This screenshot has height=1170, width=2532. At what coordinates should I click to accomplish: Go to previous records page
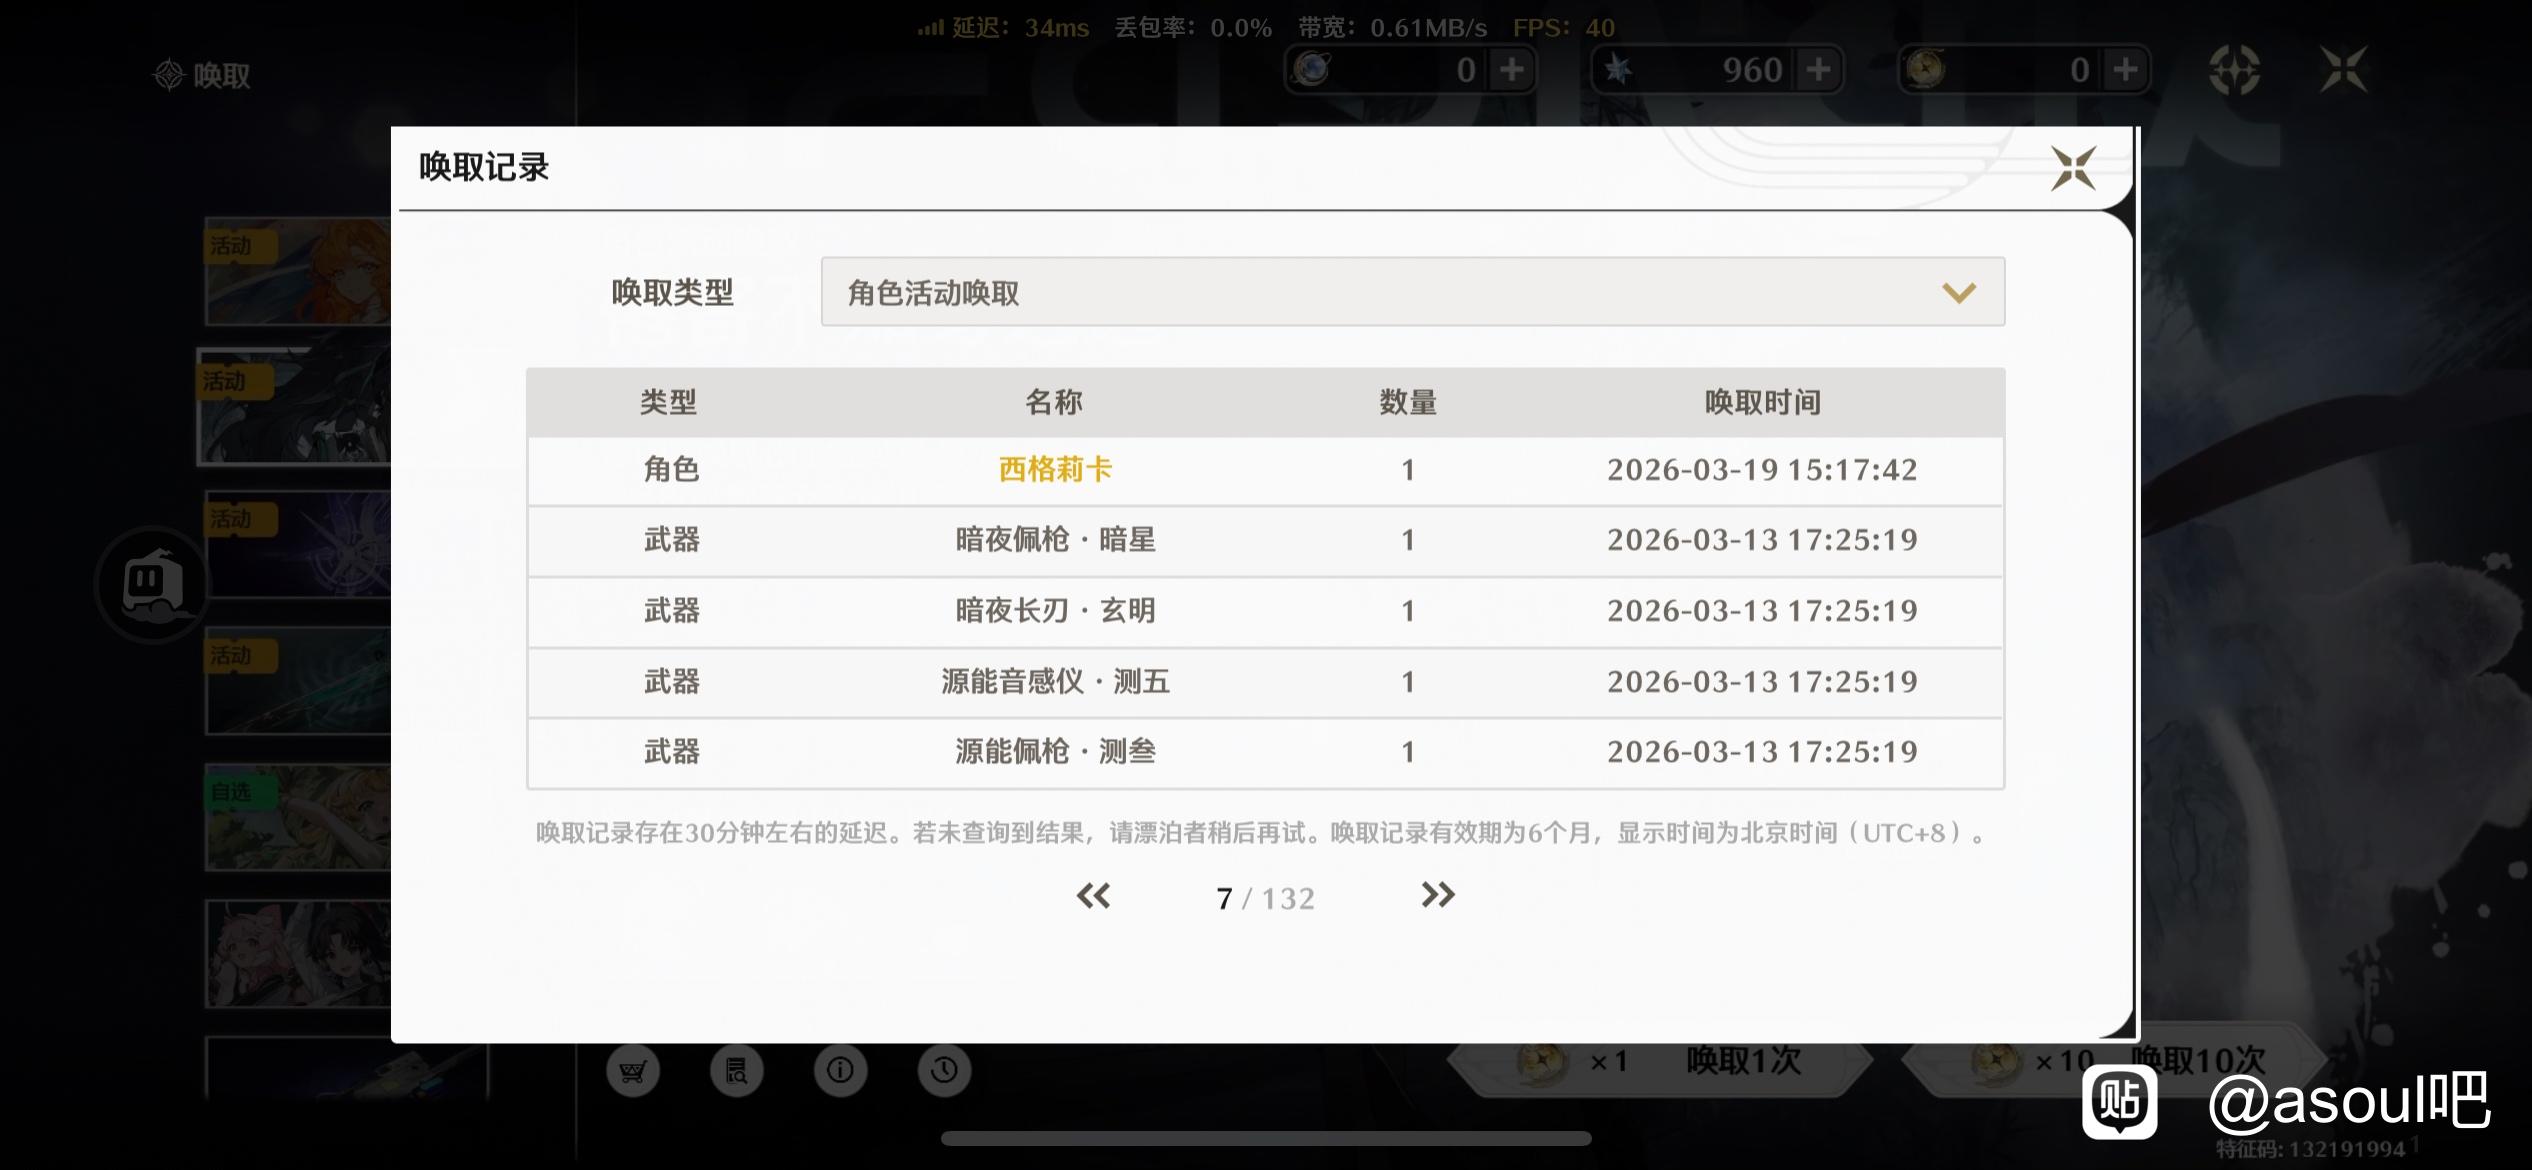(1093, 896)
